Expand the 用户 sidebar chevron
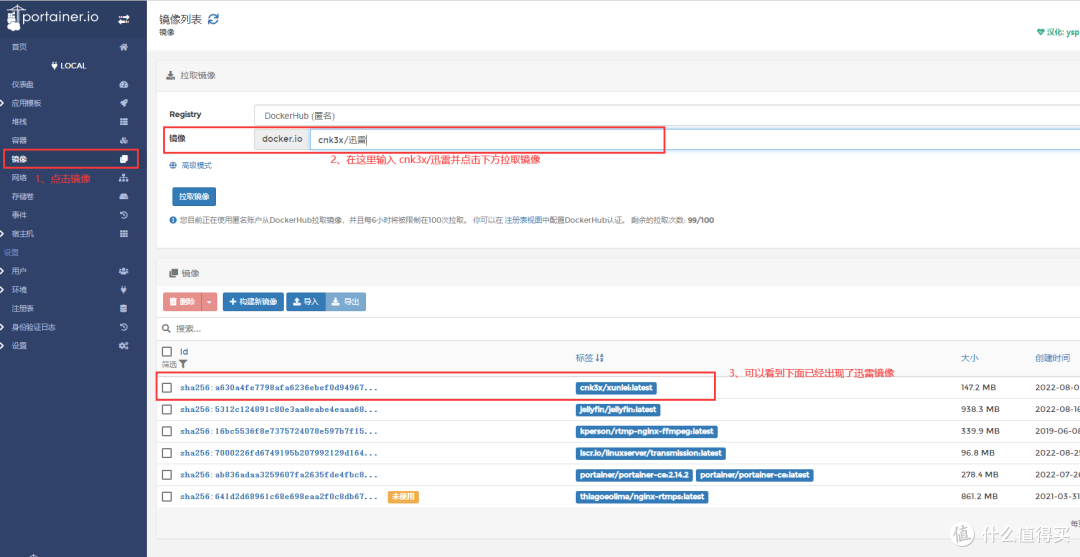The height and width of the screenshot is (557, 1080). click(3, 271)
